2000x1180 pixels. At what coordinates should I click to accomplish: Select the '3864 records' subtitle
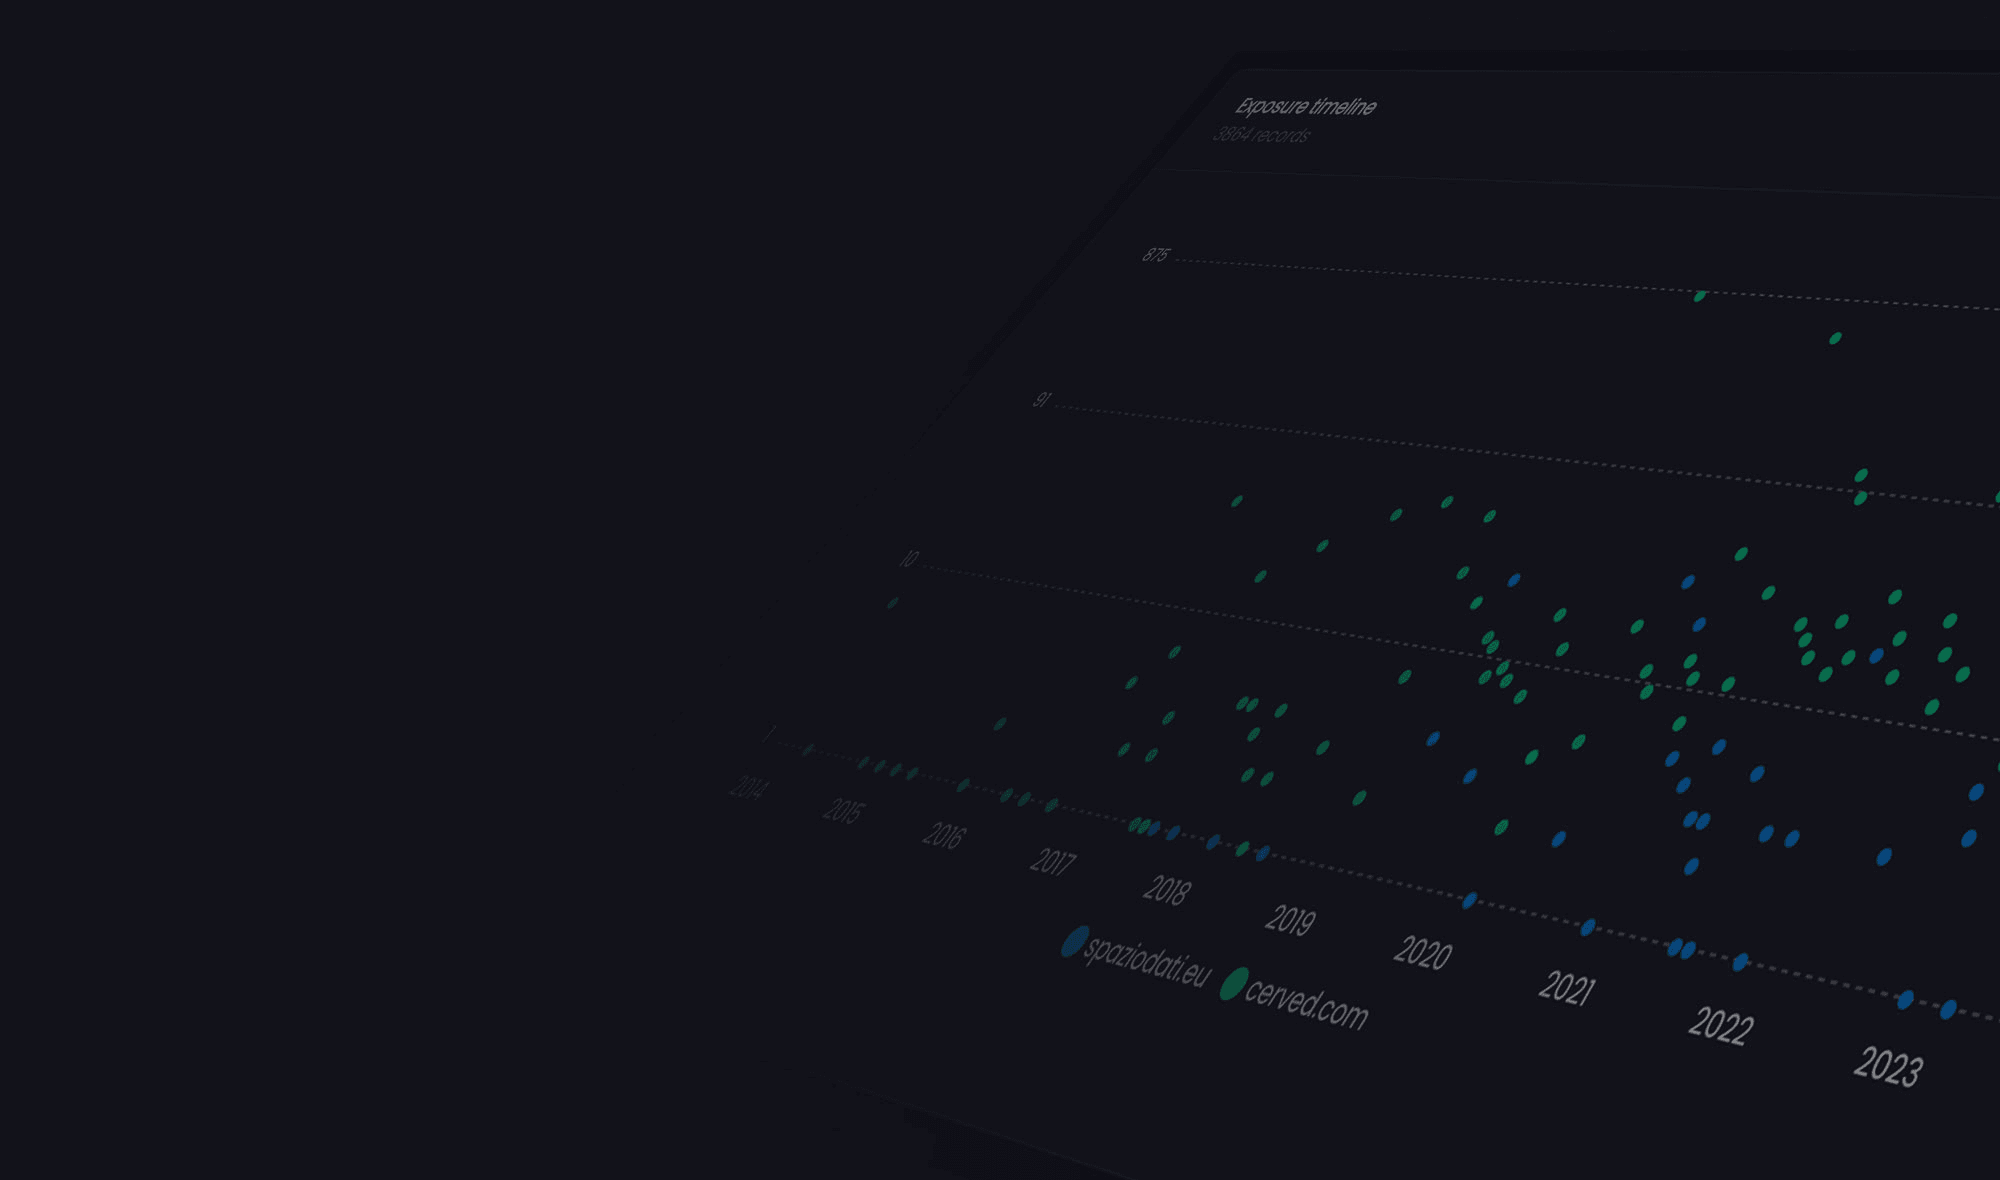coord(1261,135)
